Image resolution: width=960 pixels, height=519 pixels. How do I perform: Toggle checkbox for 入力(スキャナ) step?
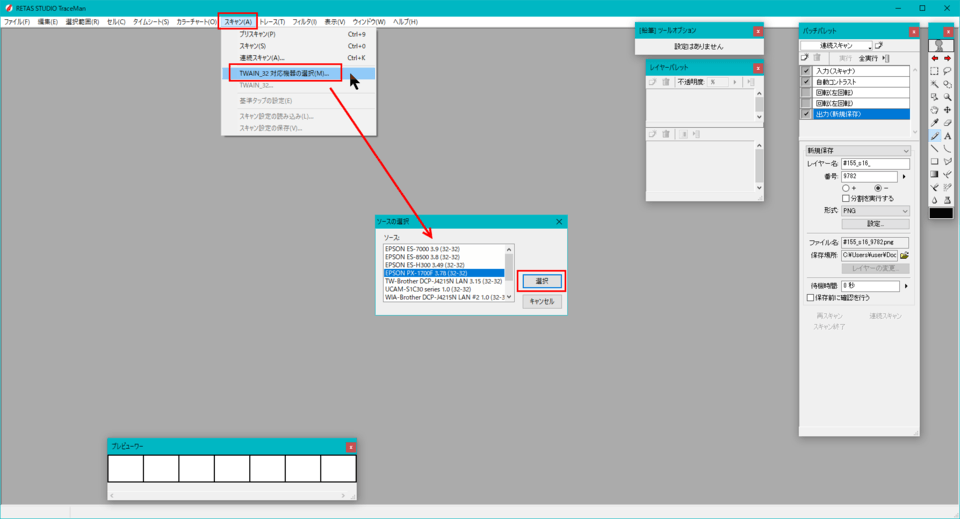tap(806, 71)
